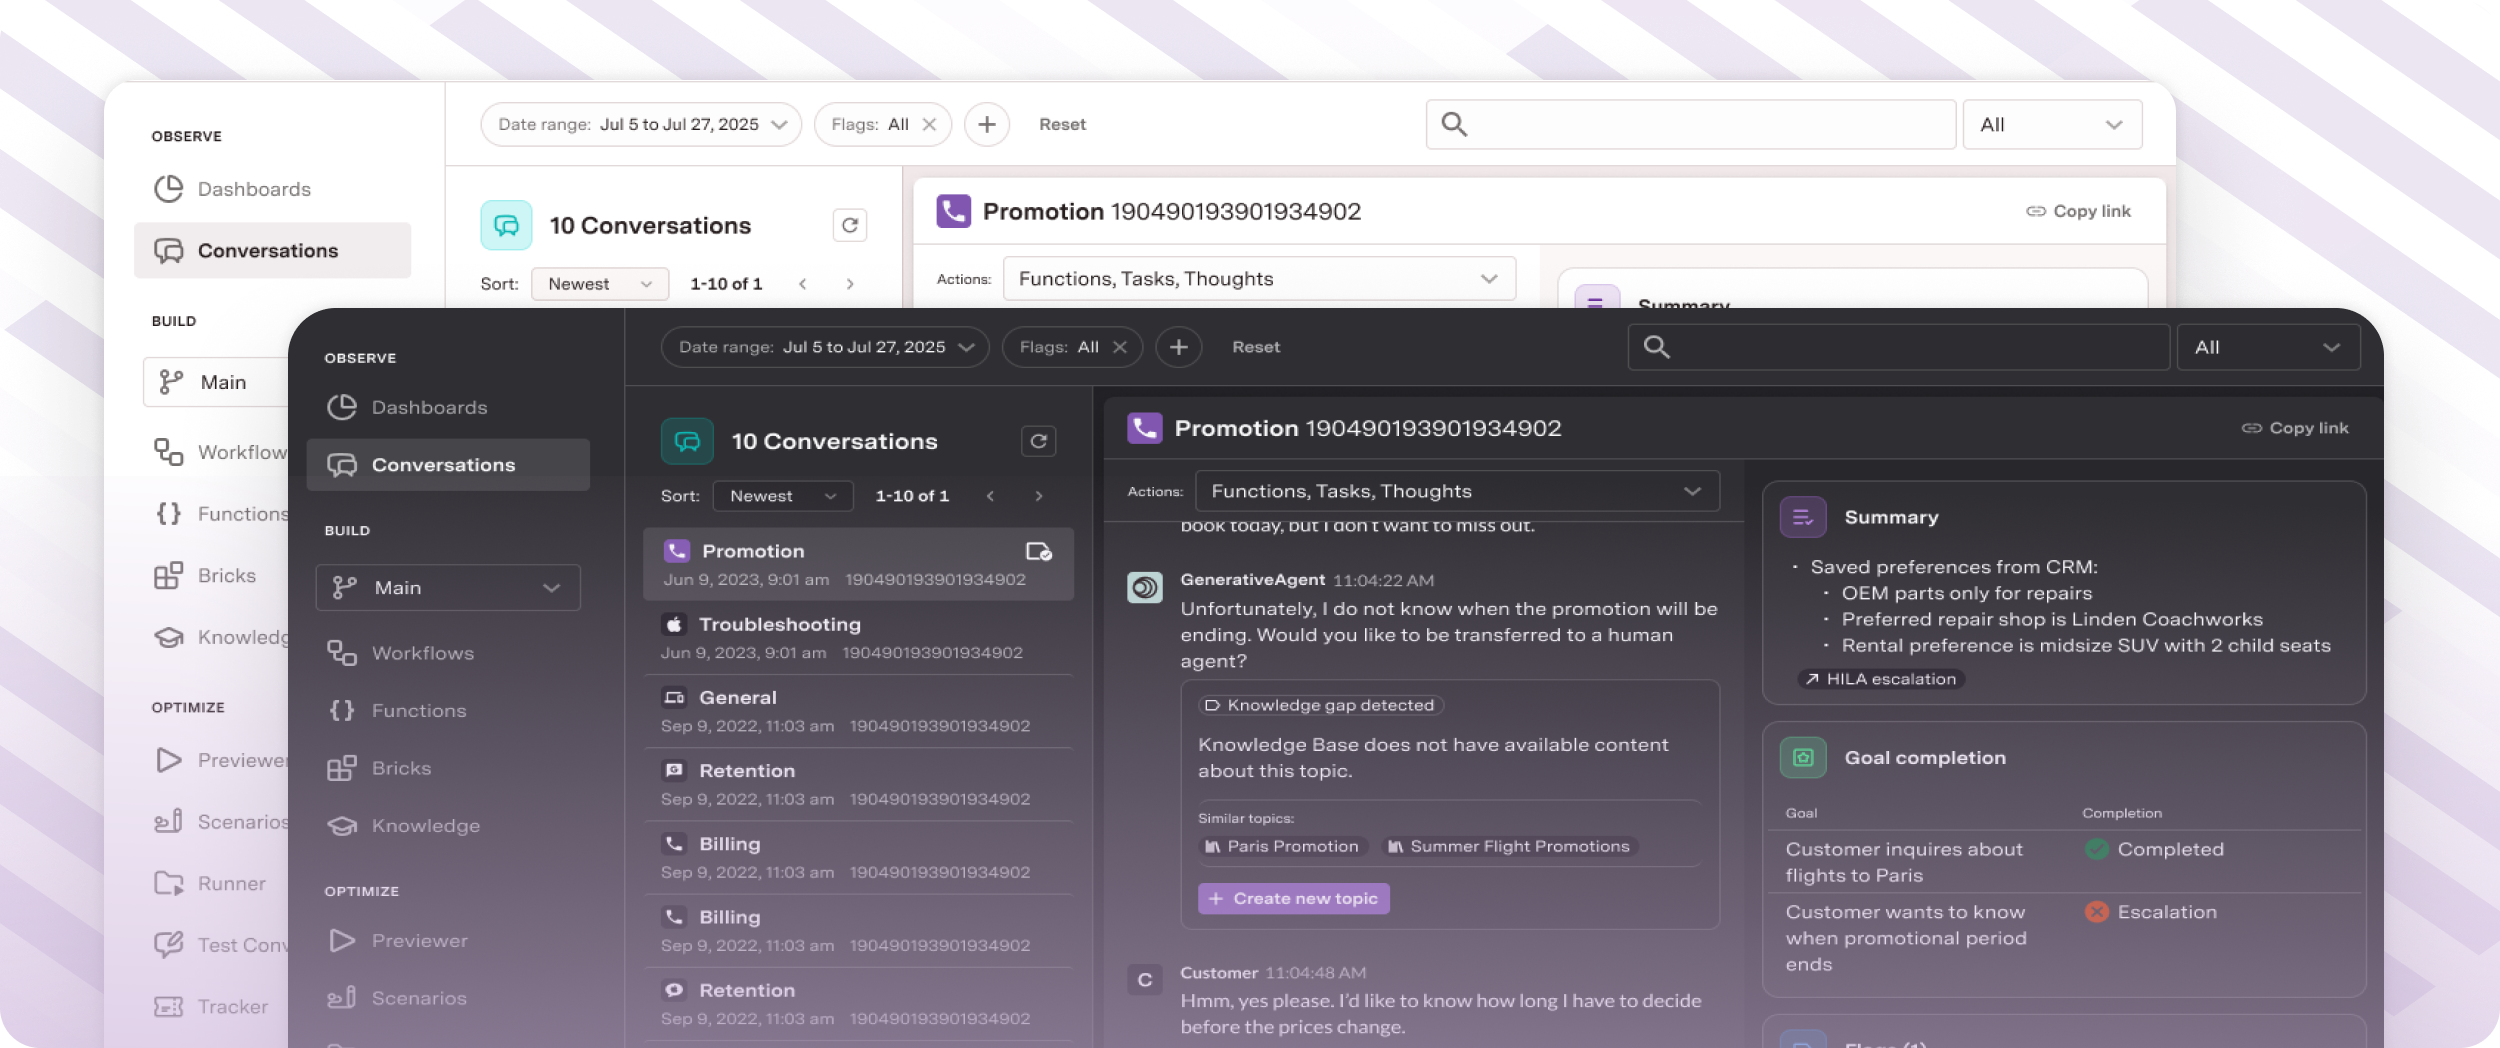Viewport: 2500px width, 1048px height.
Task: Click the red Escalation status icon
Action: click(2097, 912)
